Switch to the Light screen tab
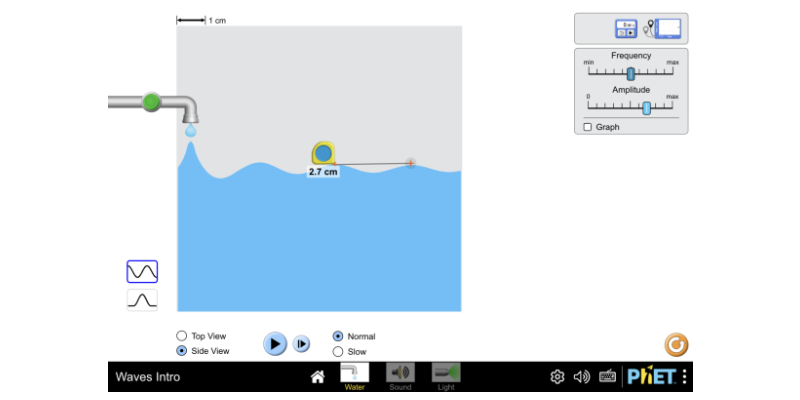 pyautogui.click(x=446, y=377)
